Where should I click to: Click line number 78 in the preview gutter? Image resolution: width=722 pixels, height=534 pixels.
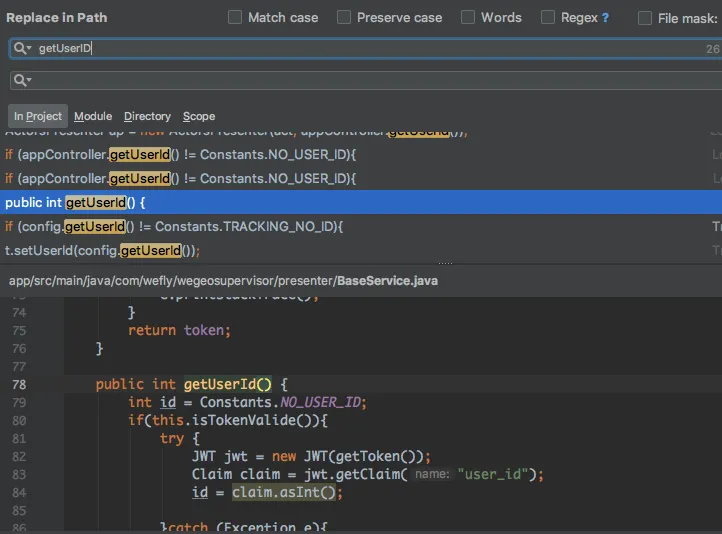pos(20,384)
